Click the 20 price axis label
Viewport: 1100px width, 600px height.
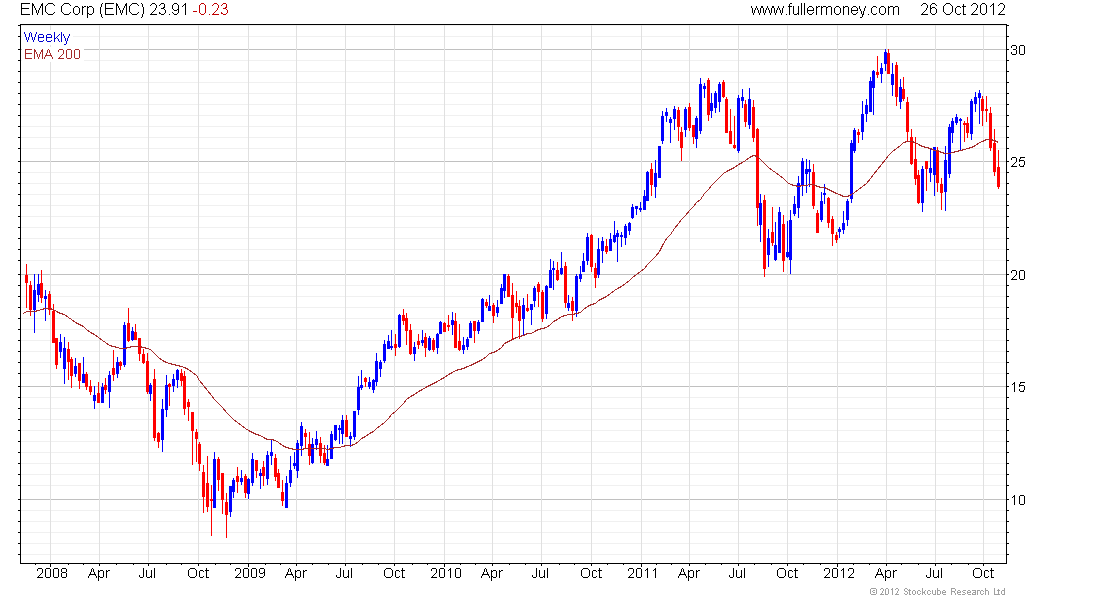point(1017,275)
